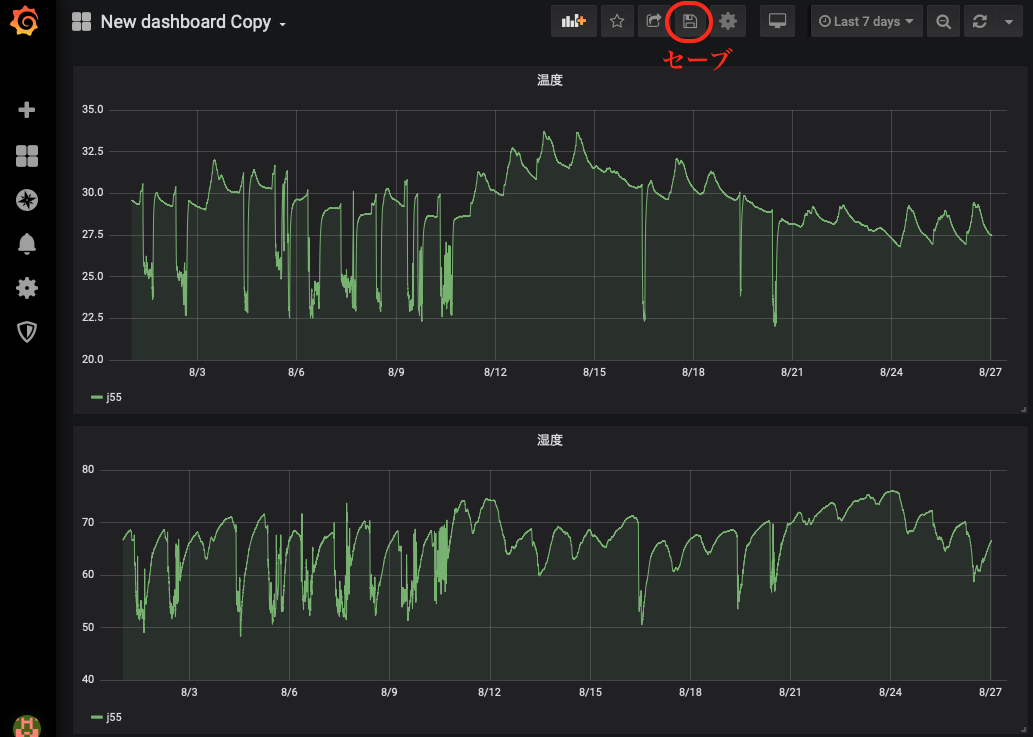1033x737 pixels.
Task: Open the Configuration gear in sidebar
Action: pyautogui.click(x=27, y=288)
